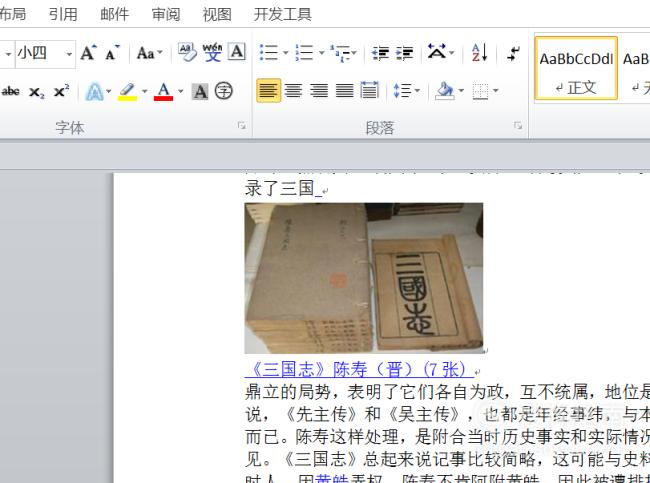Click the Distributed alignment icon
The width and height of the screenshot is (650, 483).
pos(370,90)
